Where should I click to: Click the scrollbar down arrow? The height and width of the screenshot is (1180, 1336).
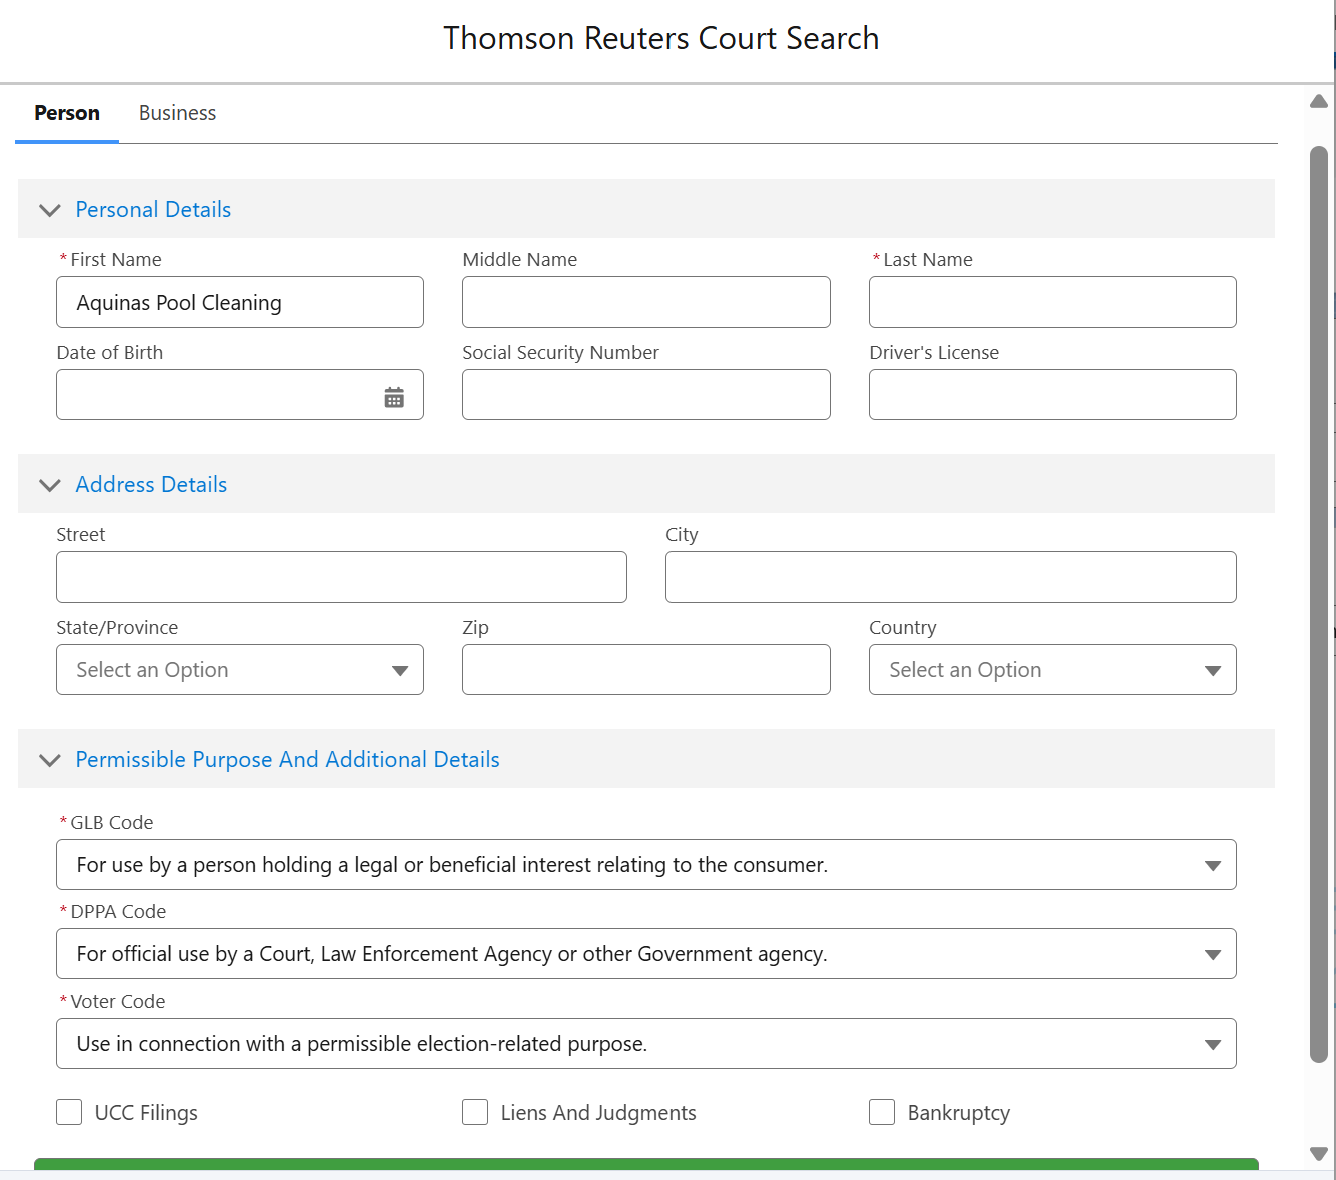pyautogui.click(x=1319, y=1154)
